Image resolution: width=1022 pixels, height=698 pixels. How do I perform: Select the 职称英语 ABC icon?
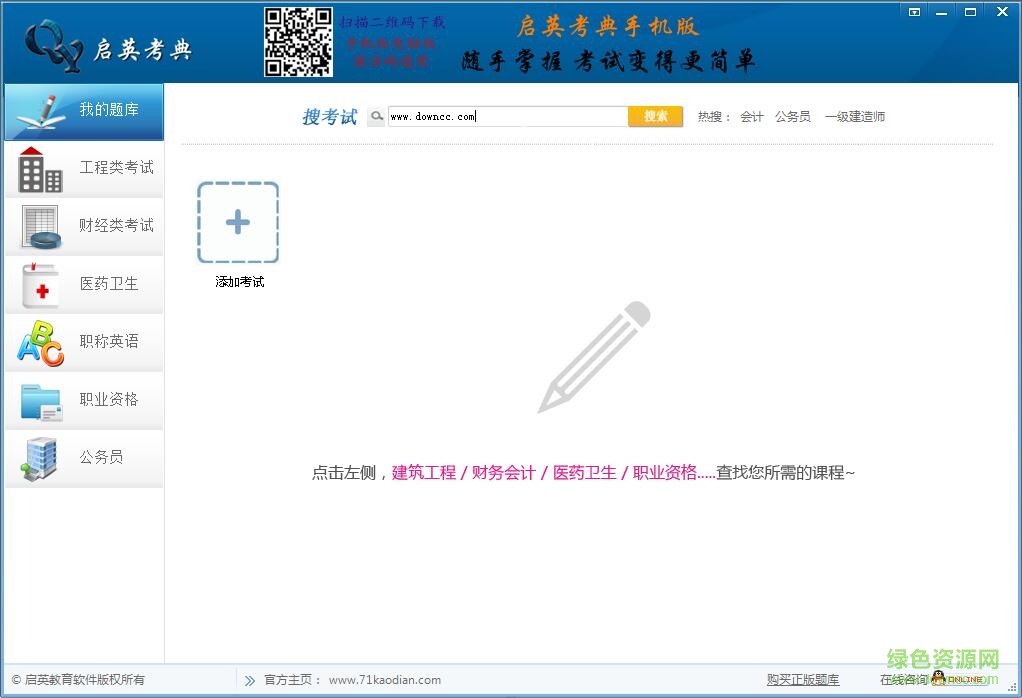(40, 343)
